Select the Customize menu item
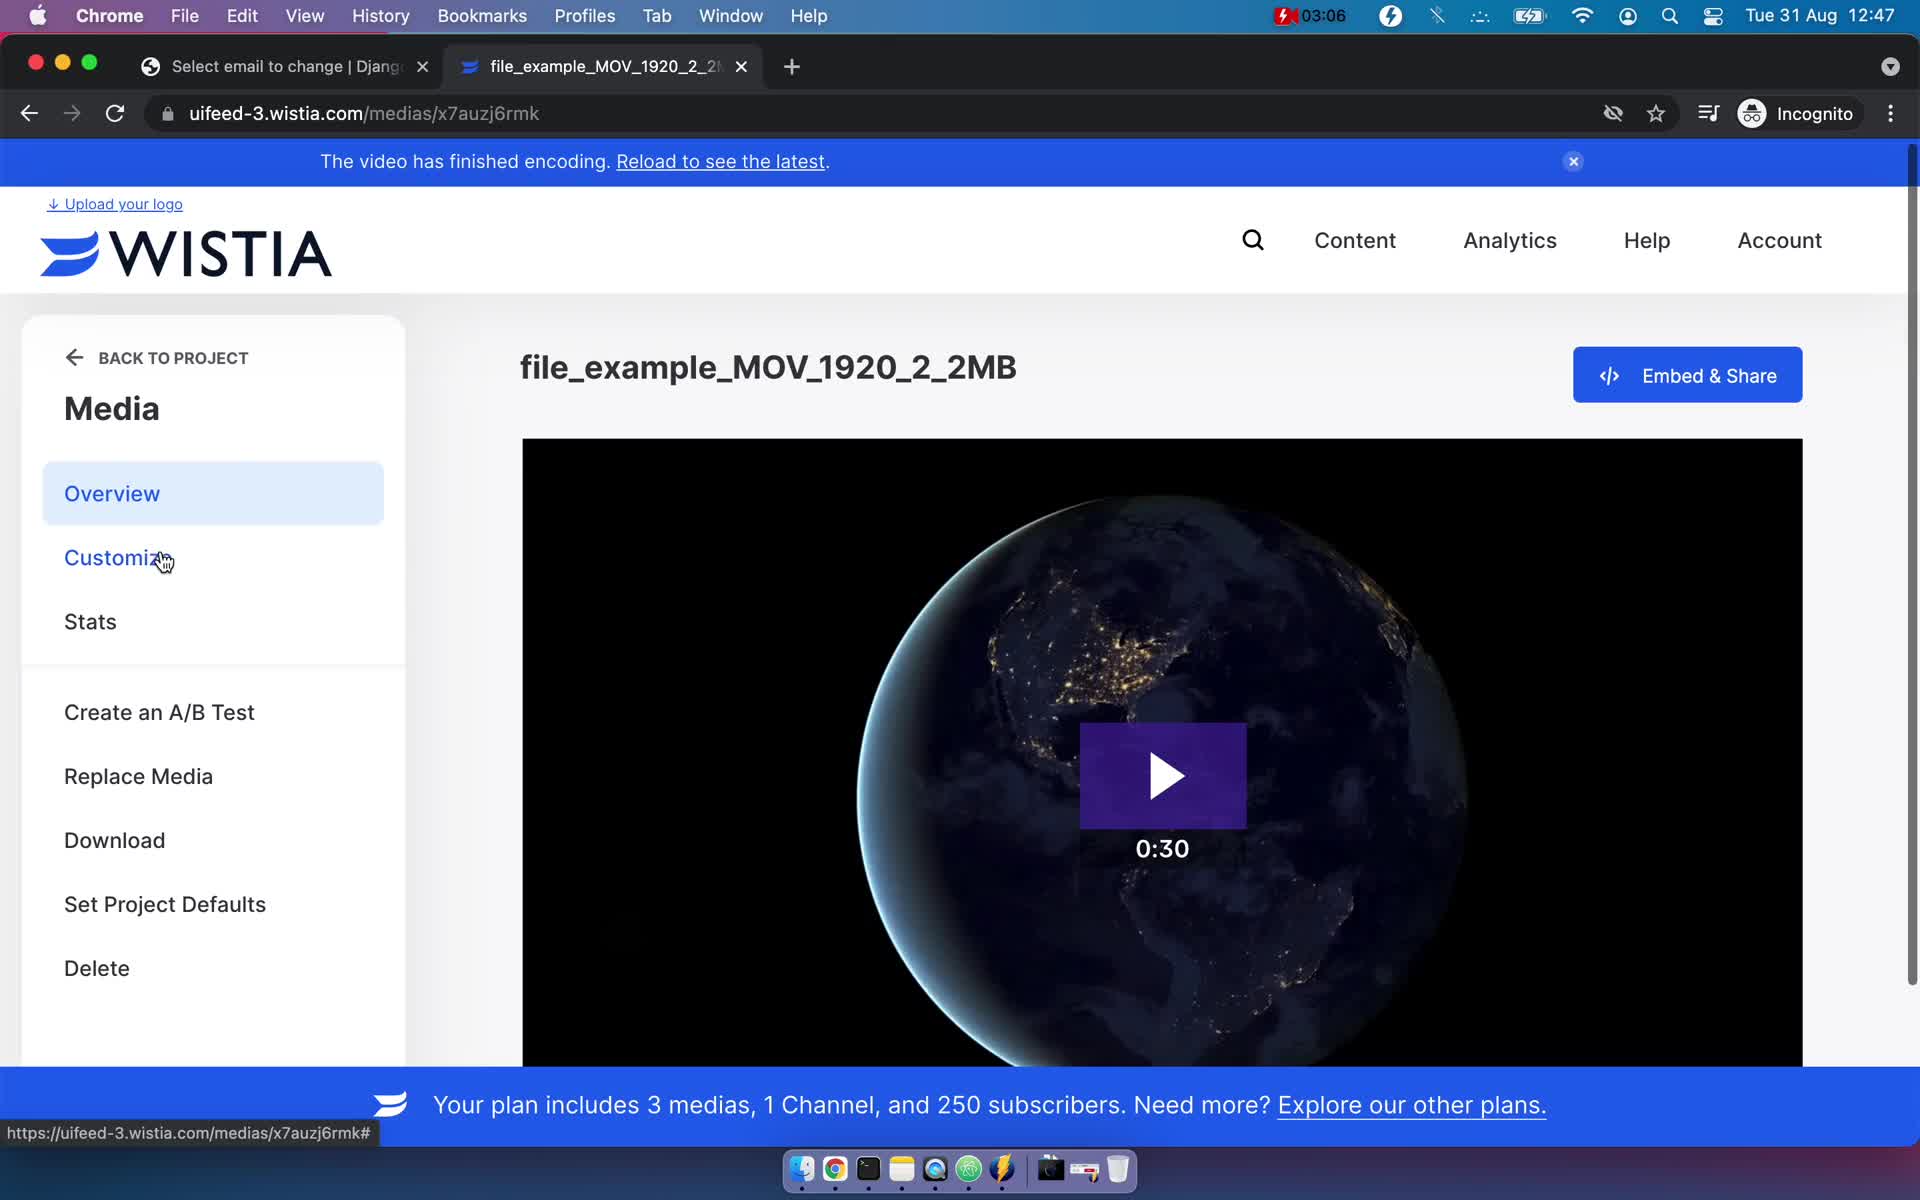1920x1200 pixels. [117, 557]
